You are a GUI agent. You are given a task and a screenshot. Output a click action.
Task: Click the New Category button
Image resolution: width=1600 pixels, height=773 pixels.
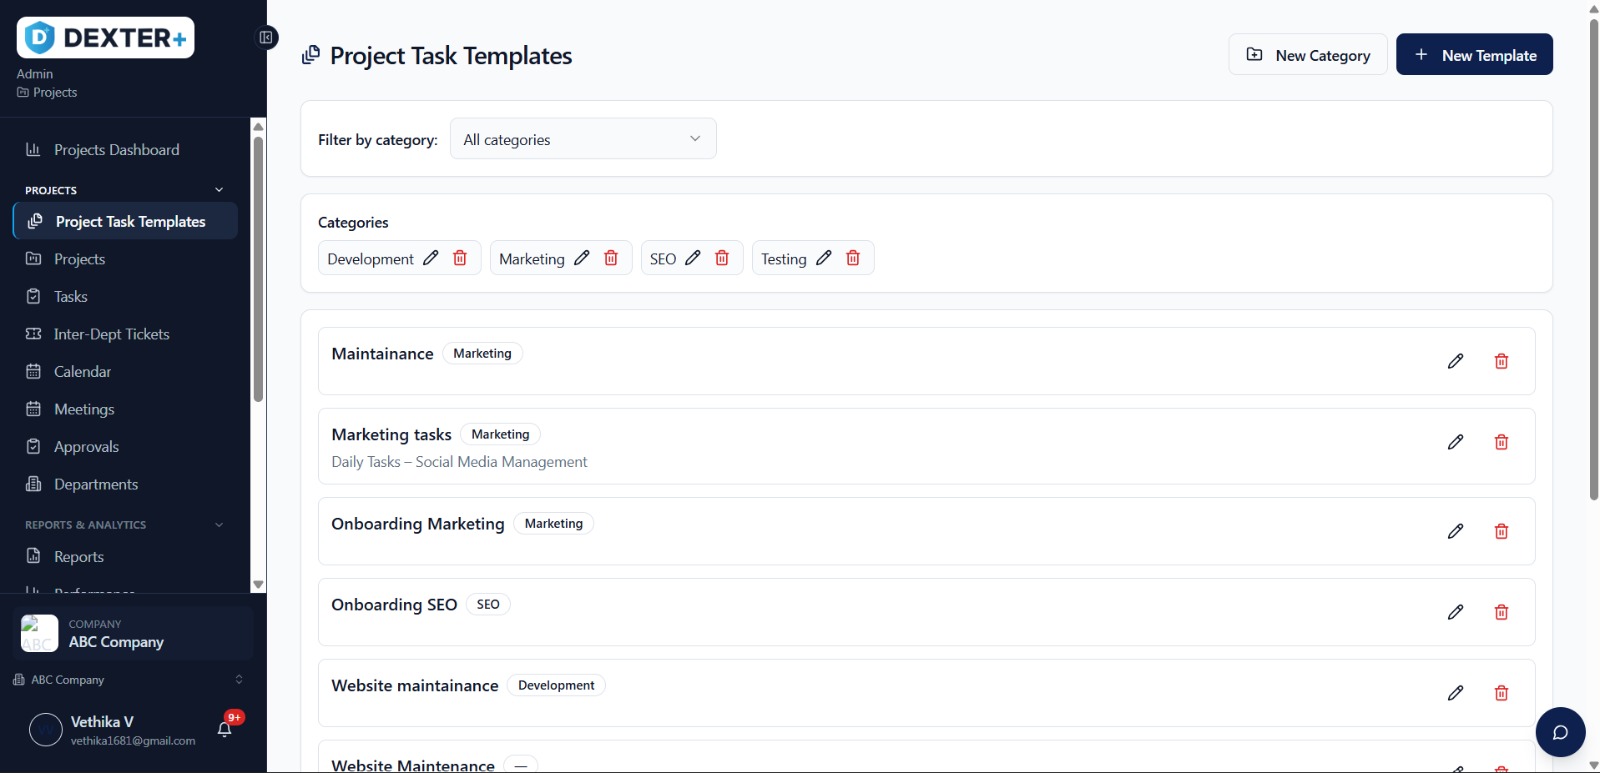pyautogui.click(x=1308, y=55)
